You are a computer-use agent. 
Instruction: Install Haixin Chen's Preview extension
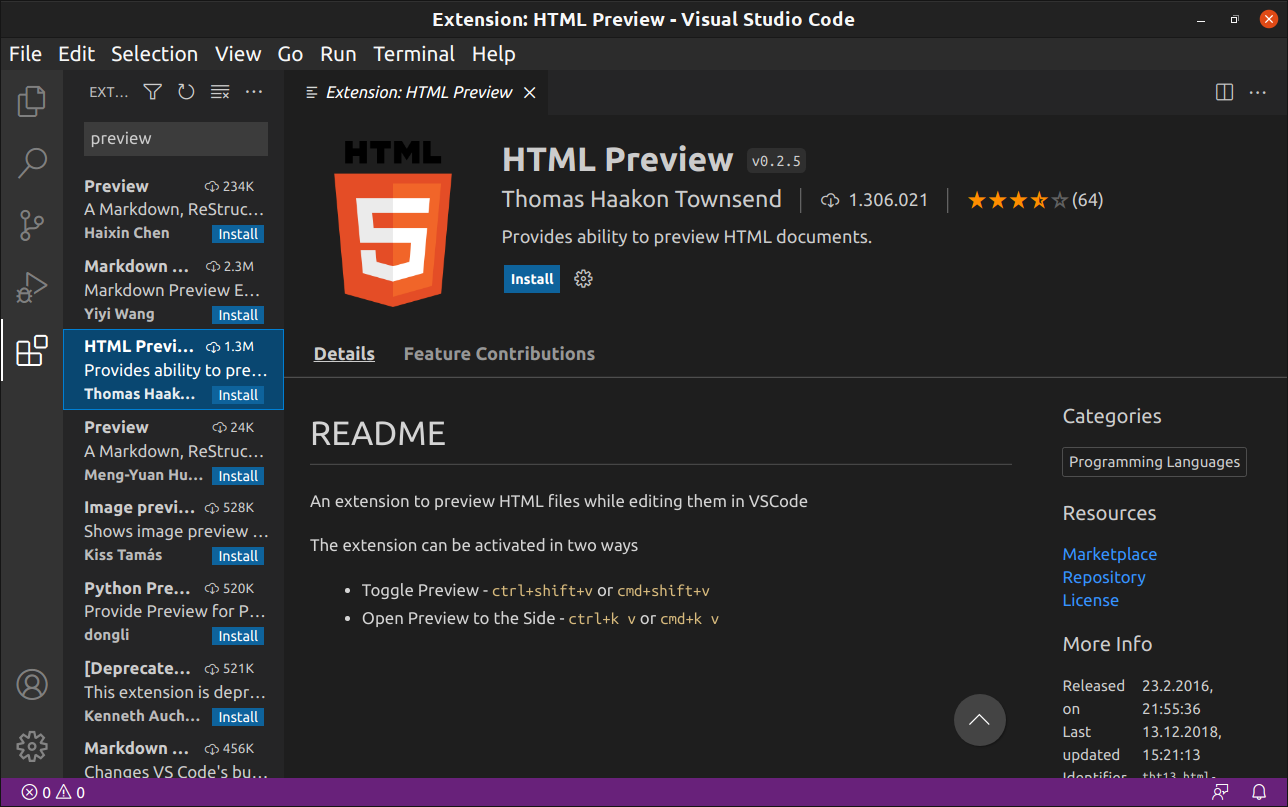point(238,234)
